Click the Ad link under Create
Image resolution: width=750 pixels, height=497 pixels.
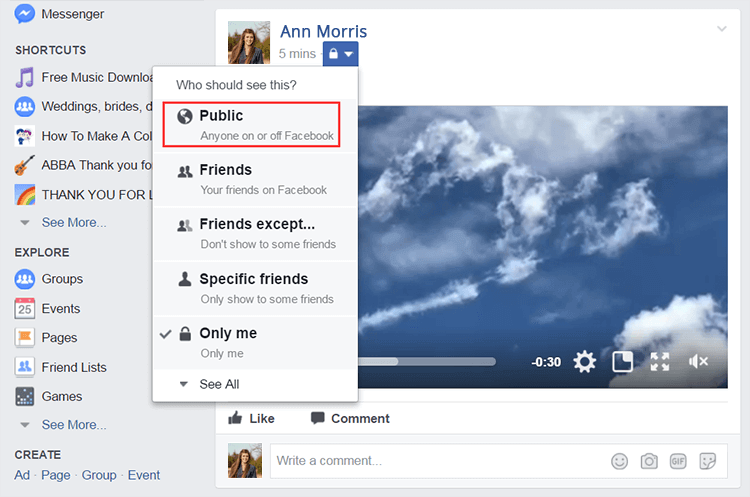pos(22,475)
